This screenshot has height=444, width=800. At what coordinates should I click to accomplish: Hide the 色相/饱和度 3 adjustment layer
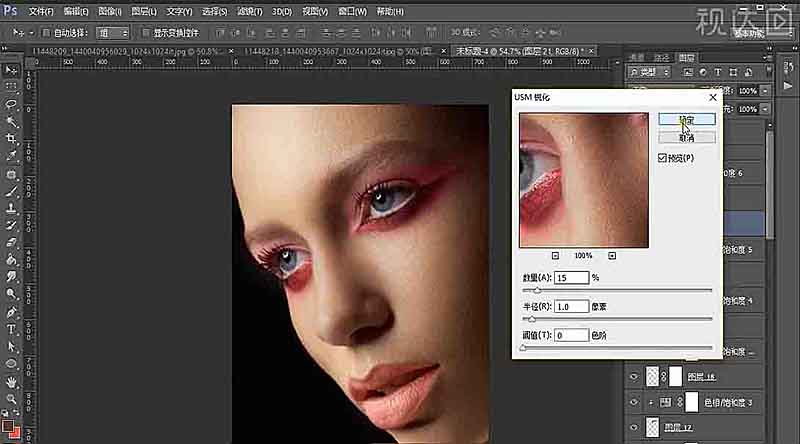[x=634, y=402]
